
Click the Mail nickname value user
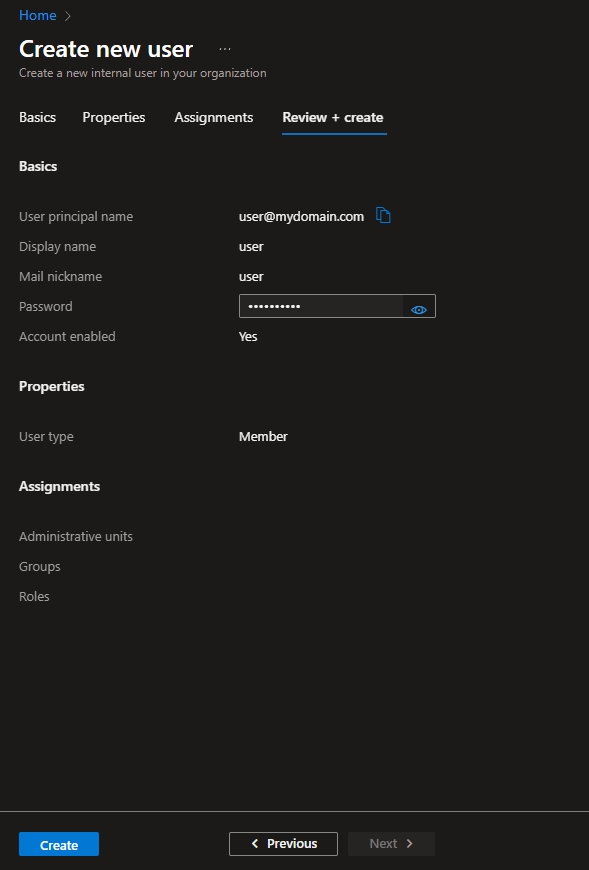click(x=251, y=276)
